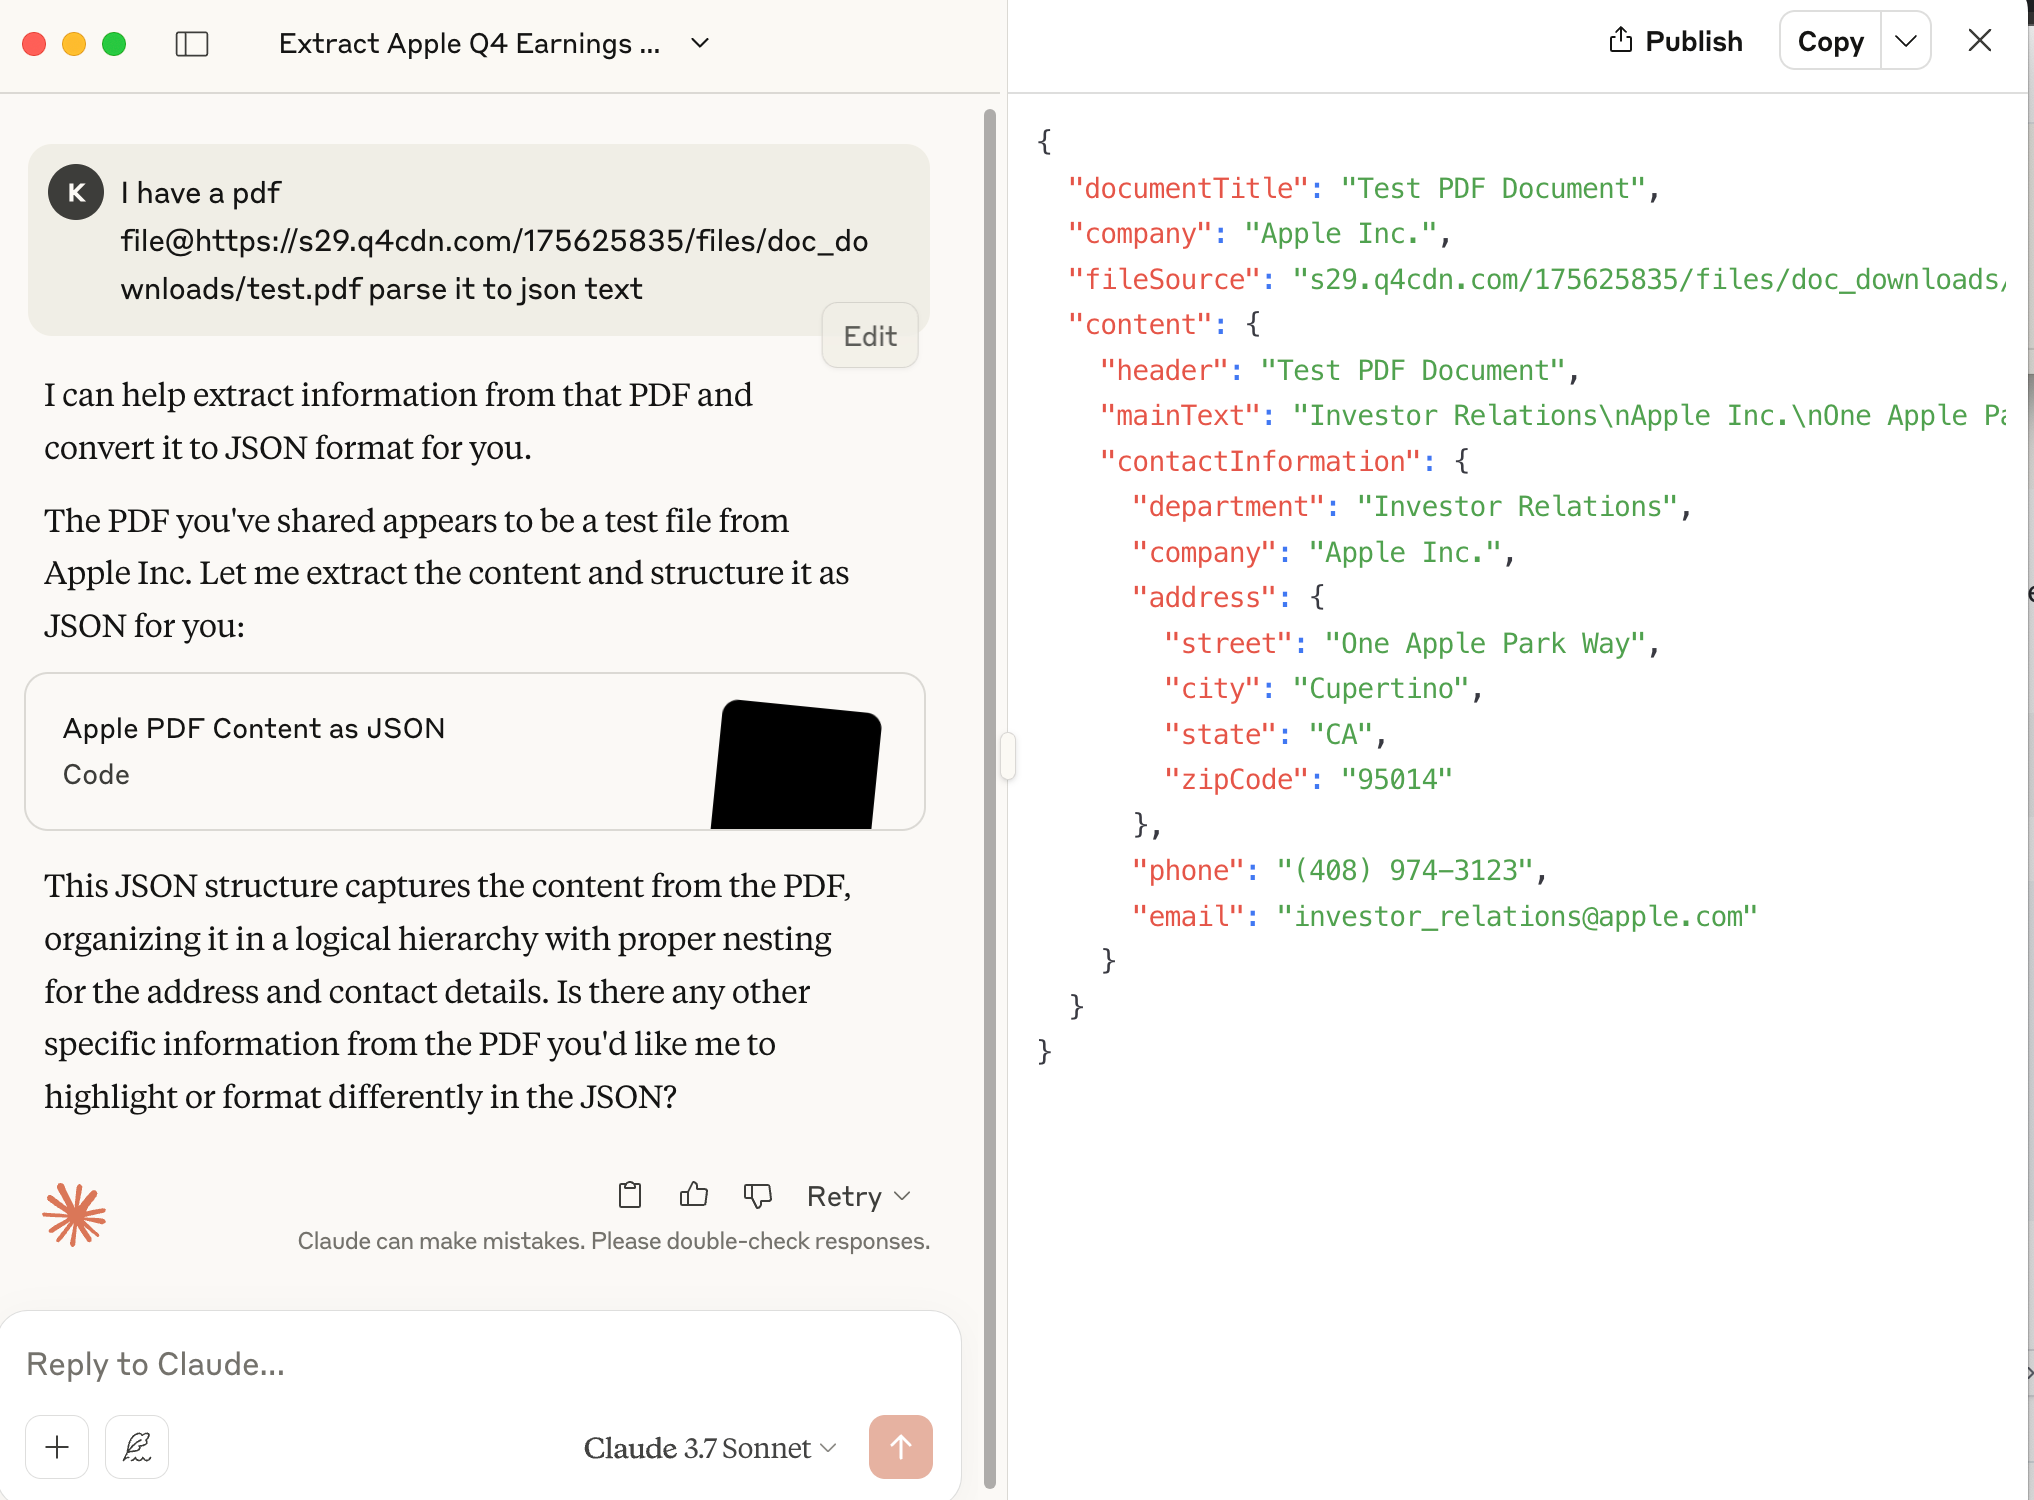Toggle the sidebar panel icon
2034x1500 pixels.
[x=191, y=44]
